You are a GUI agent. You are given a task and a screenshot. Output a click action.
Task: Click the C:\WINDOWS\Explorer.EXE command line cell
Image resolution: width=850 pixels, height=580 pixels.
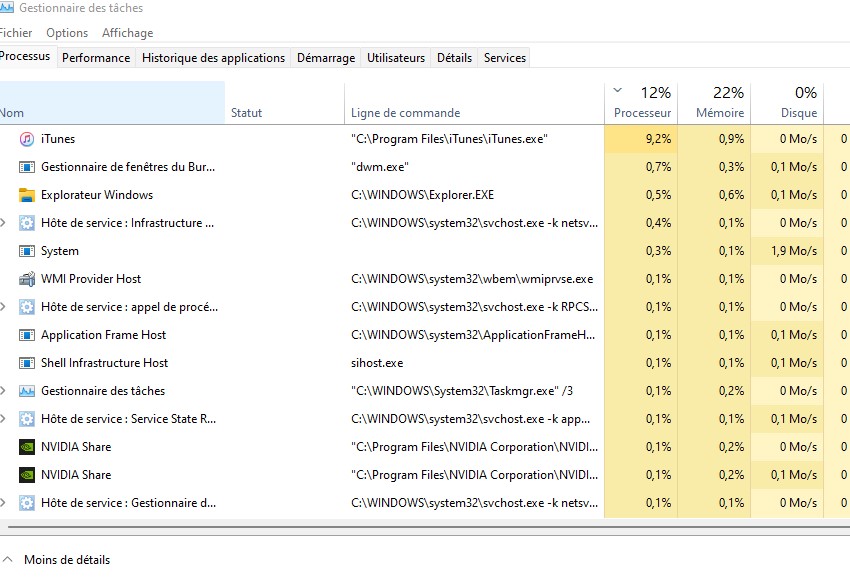[422, 195]
